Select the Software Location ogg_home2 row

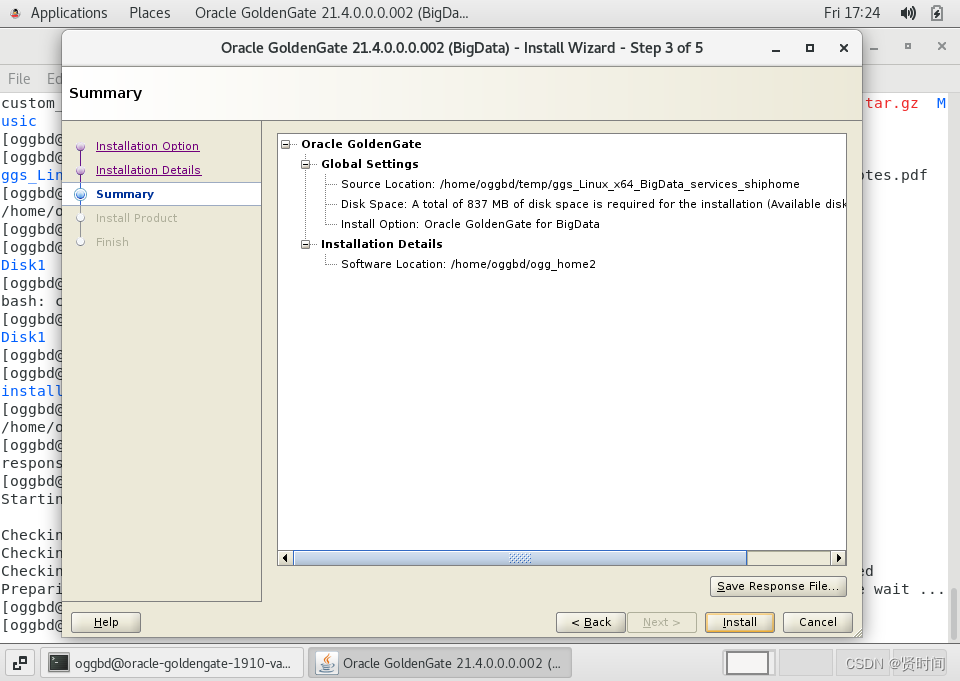tap(468, 264)
